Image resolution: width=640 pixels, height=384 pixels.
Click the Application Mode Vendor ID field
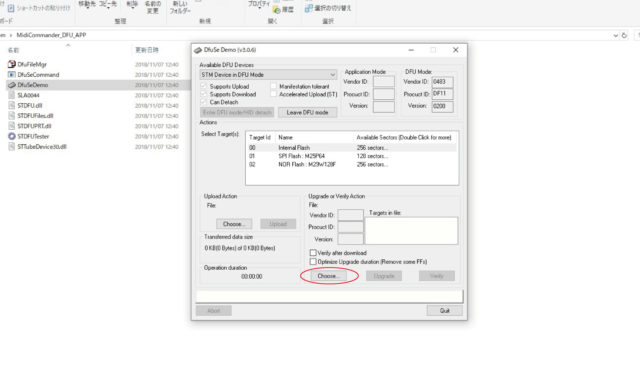point(384,82)
